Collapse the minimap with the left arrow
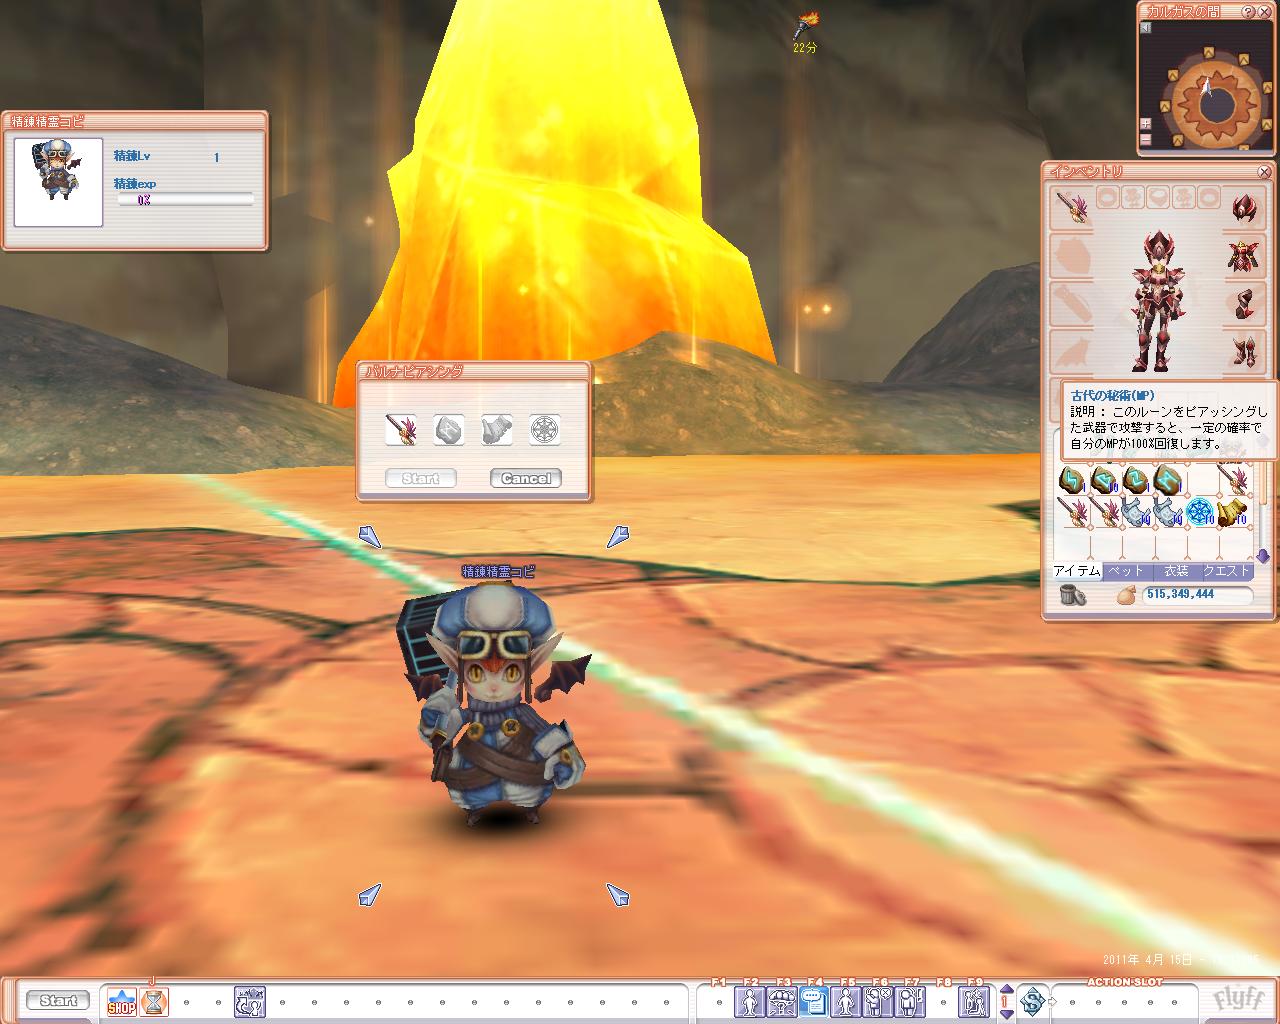Screen dimensions: 1280x1024 coord(1145,28)
